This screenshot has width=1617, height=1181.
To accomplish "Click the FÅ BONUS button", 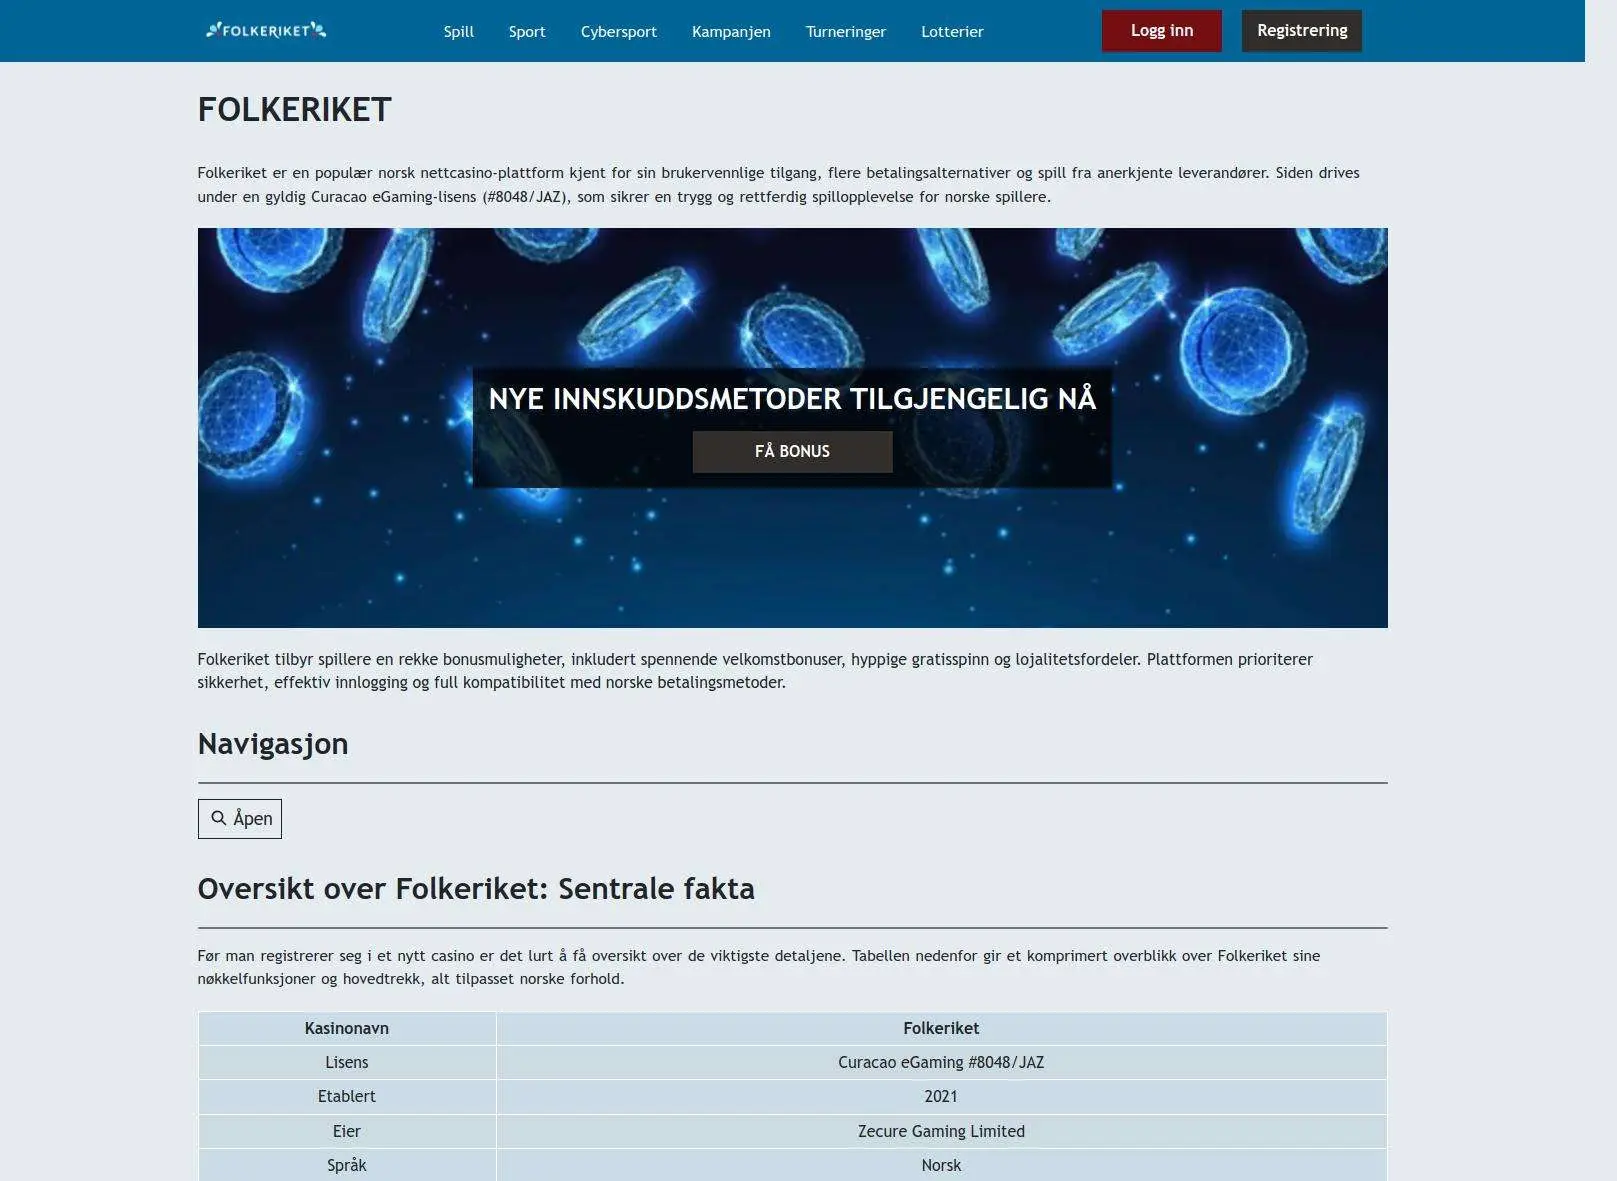I will pyautogui.click(x=792, y=452).
